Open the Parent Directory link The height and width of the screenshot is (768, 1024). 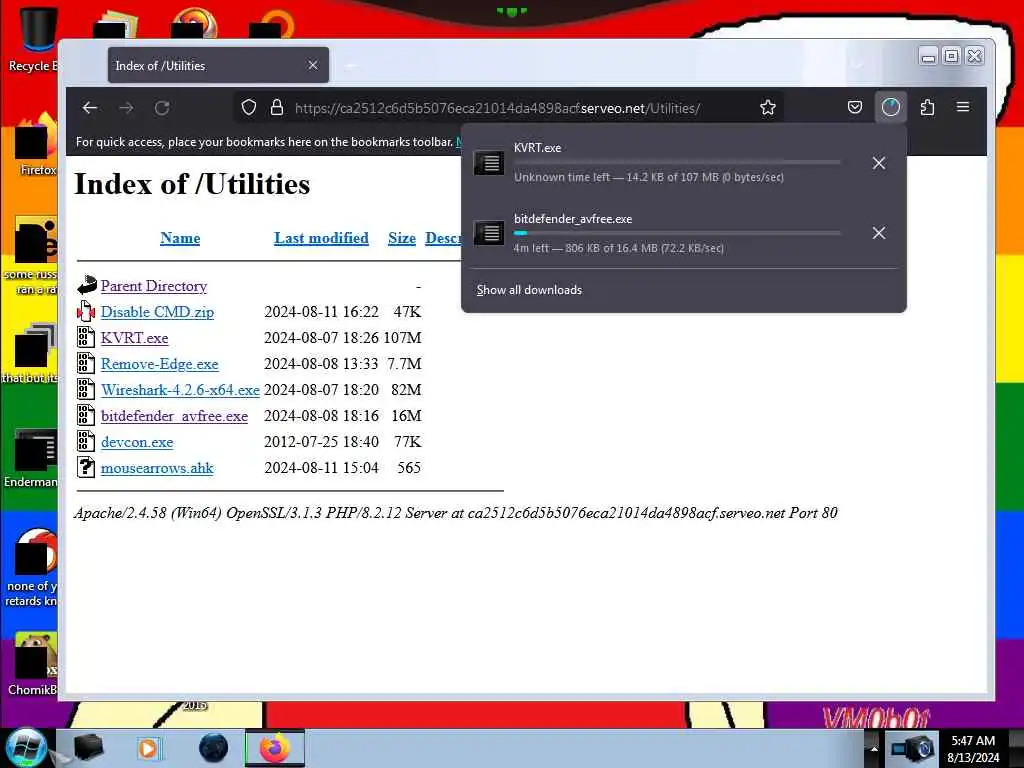point(153,286)
